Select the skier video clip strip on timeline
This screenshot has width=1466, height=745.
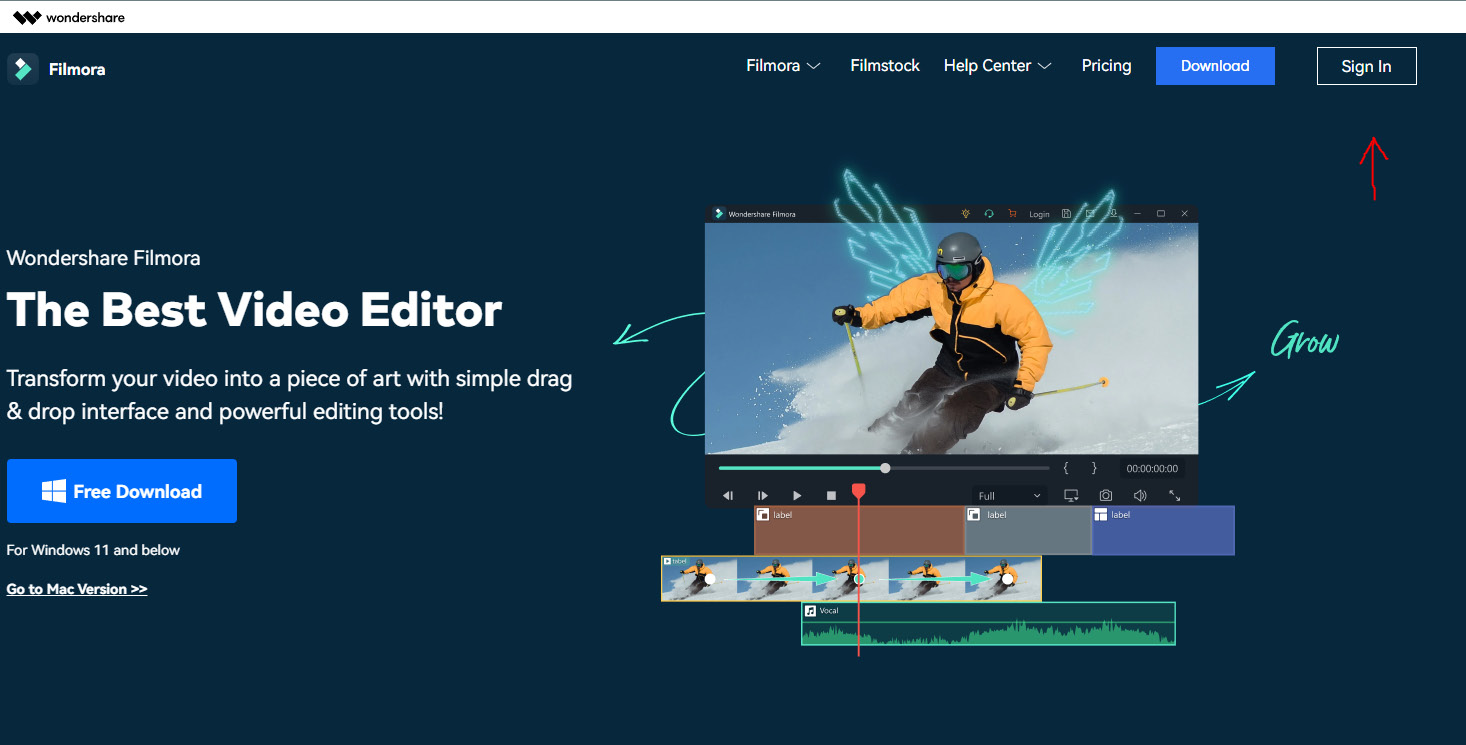[851, 579]
